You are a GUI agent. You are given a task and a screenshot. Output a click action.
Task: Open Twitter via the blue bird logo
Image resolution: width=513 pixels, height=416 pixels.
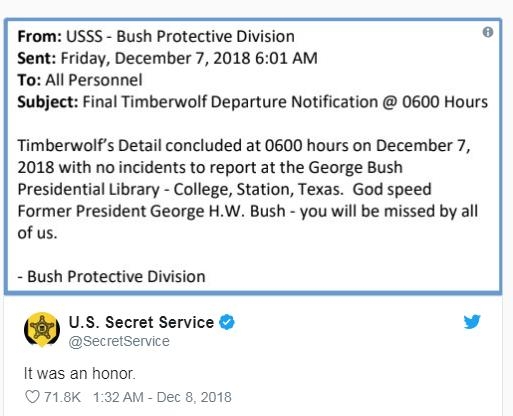pos(472,322)
